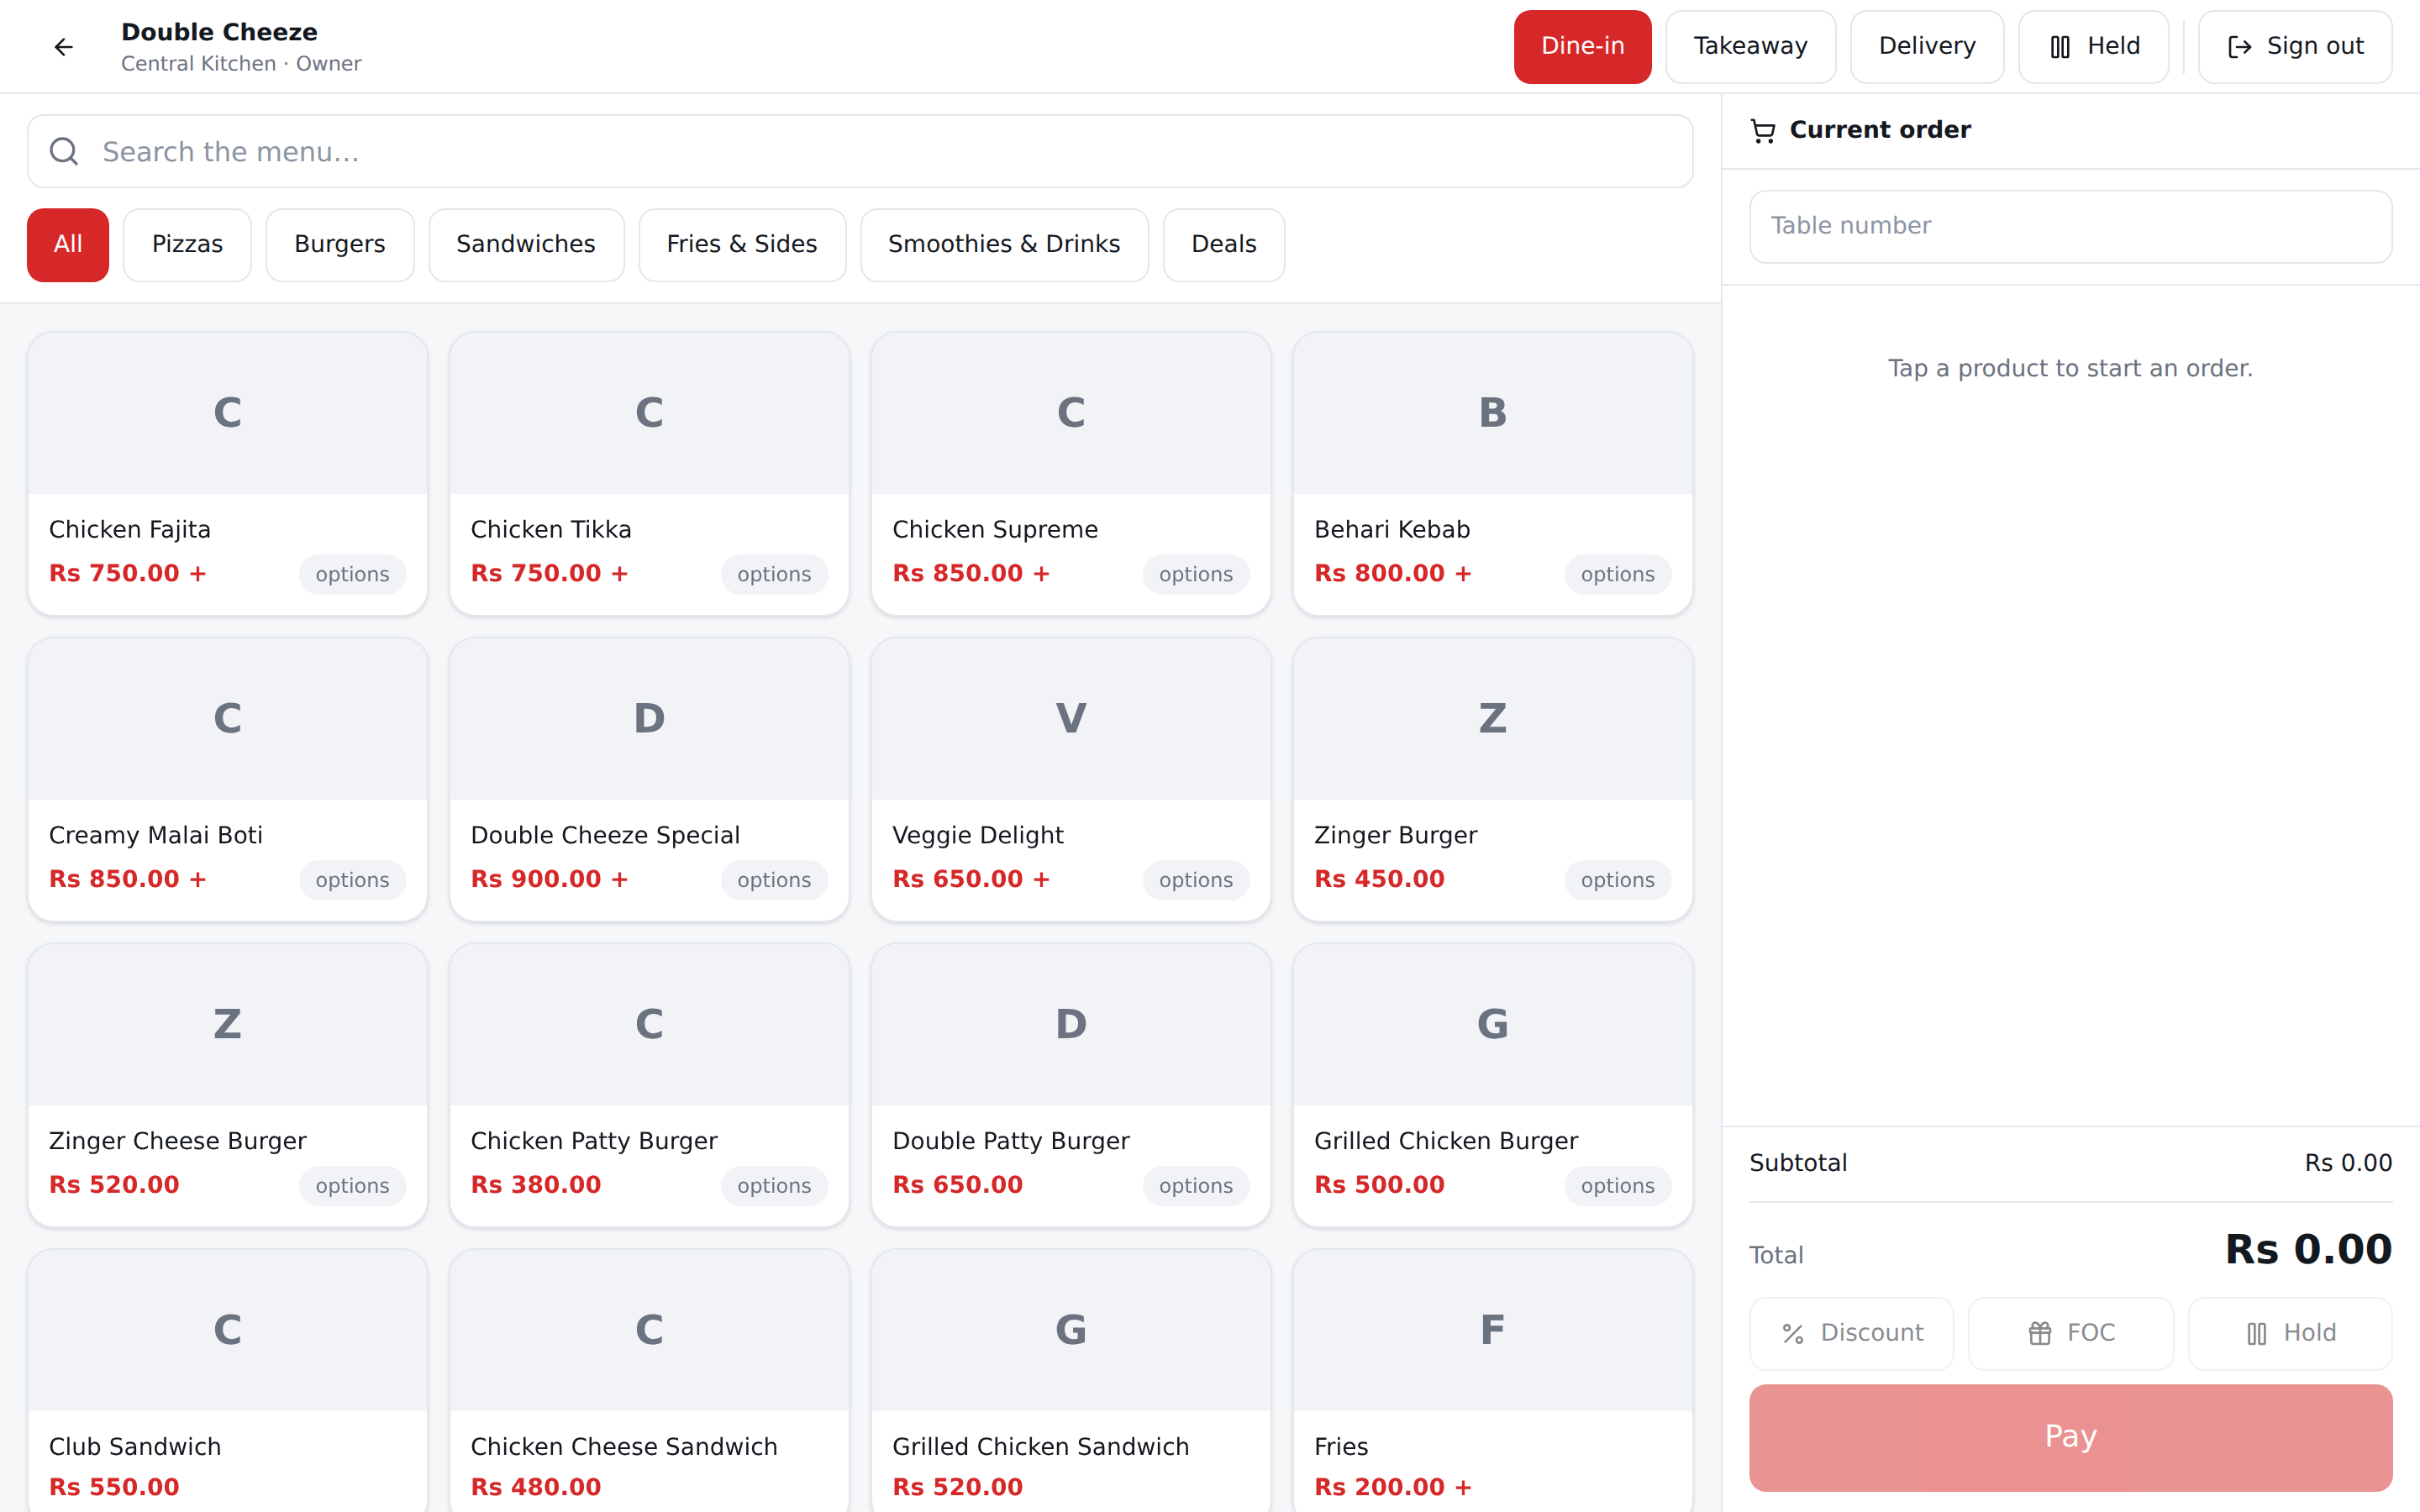The width and height of the screenshot is (2420, 1512).
Task: Click the Double Cheeze restaurant title
Action: pyautogui.click(x=219, y=32)
